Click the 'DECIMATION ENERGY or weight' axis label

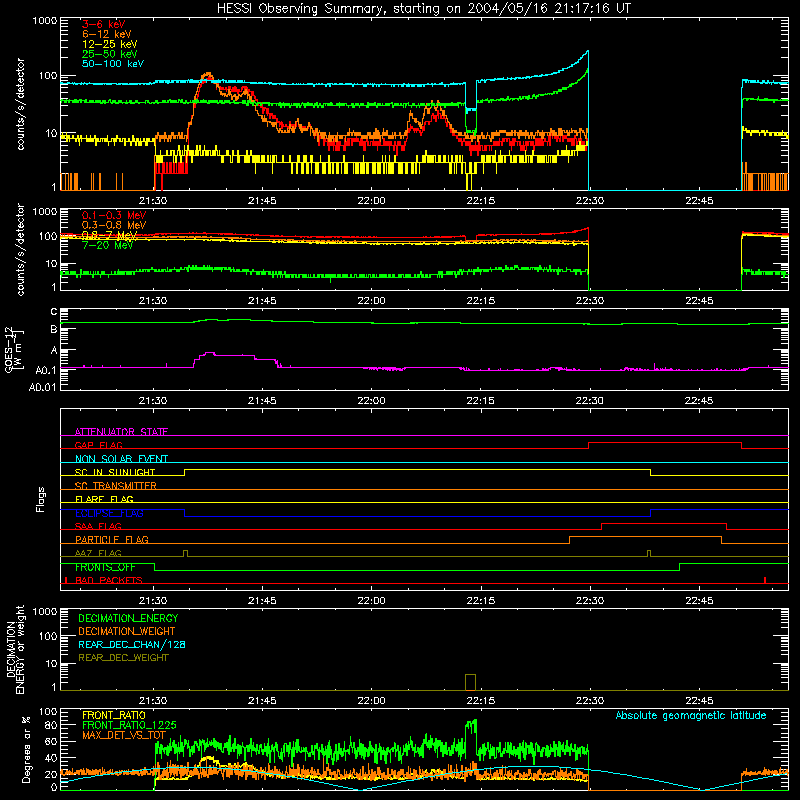[15, 649]
